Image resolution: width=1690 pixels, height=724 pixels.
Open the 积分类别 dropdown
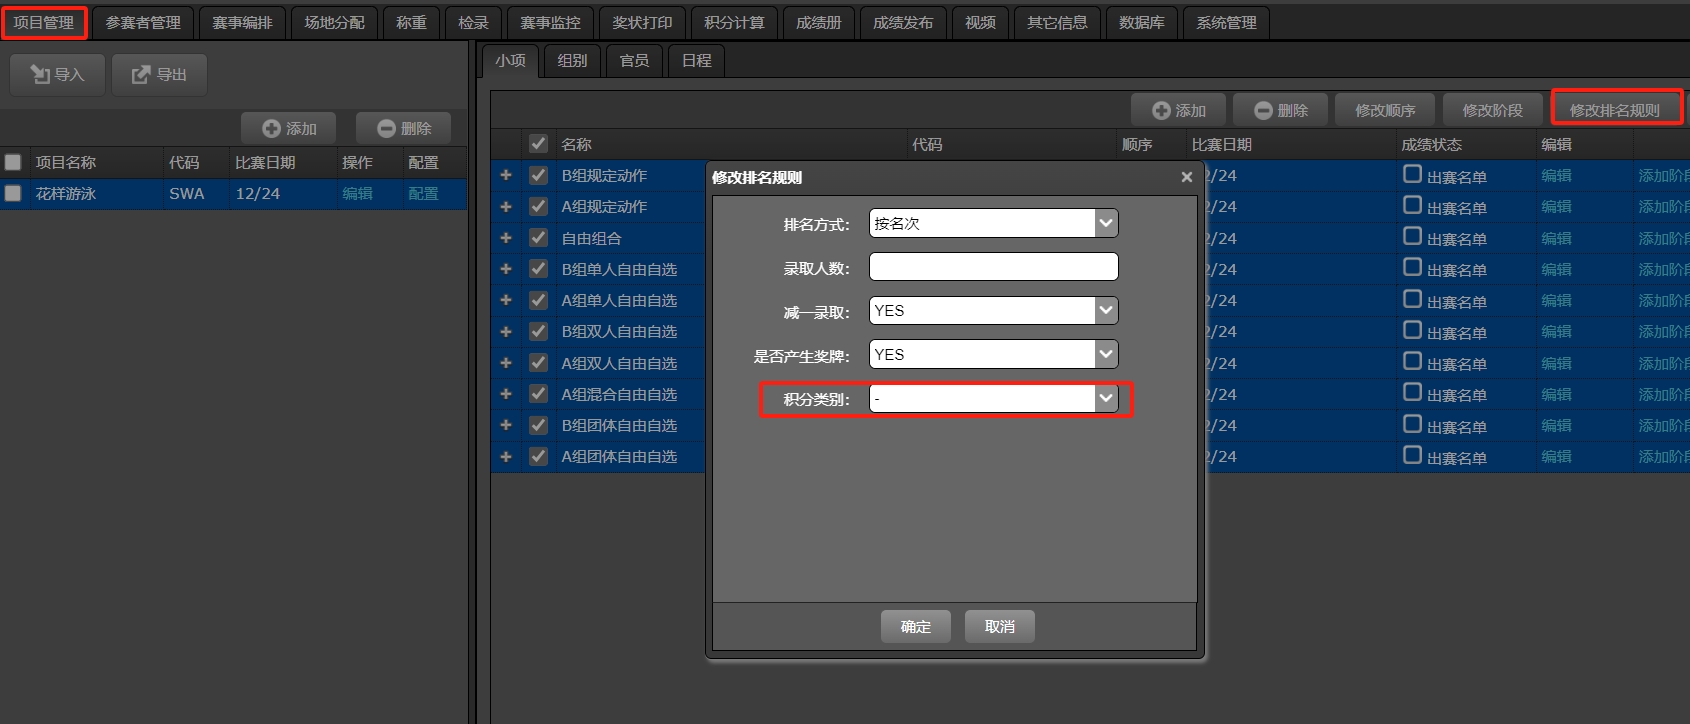(1105, 399)
